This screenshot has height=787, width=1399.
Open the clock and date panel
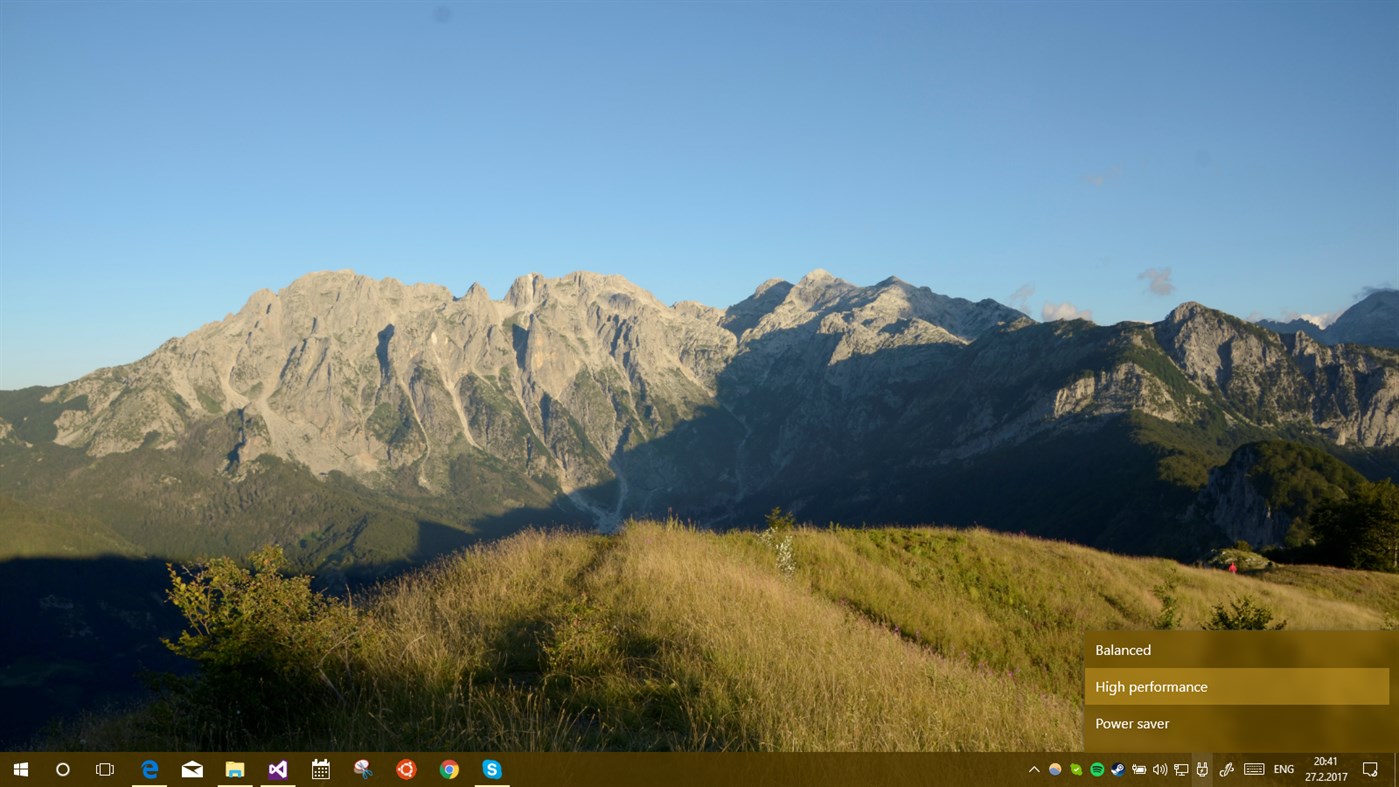click(x=1325, y=769)
